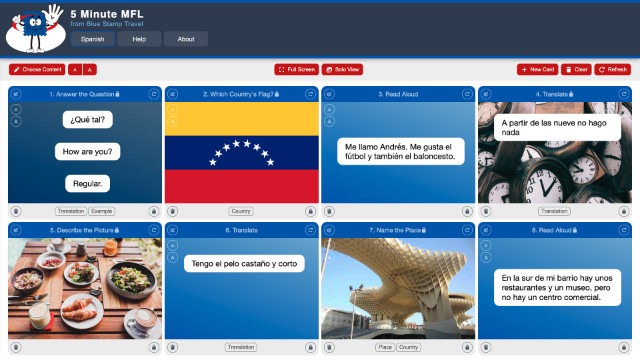Click the edit icon on Which Country's Flag card
Screen dimensions: 640x360
pos(173,94)
